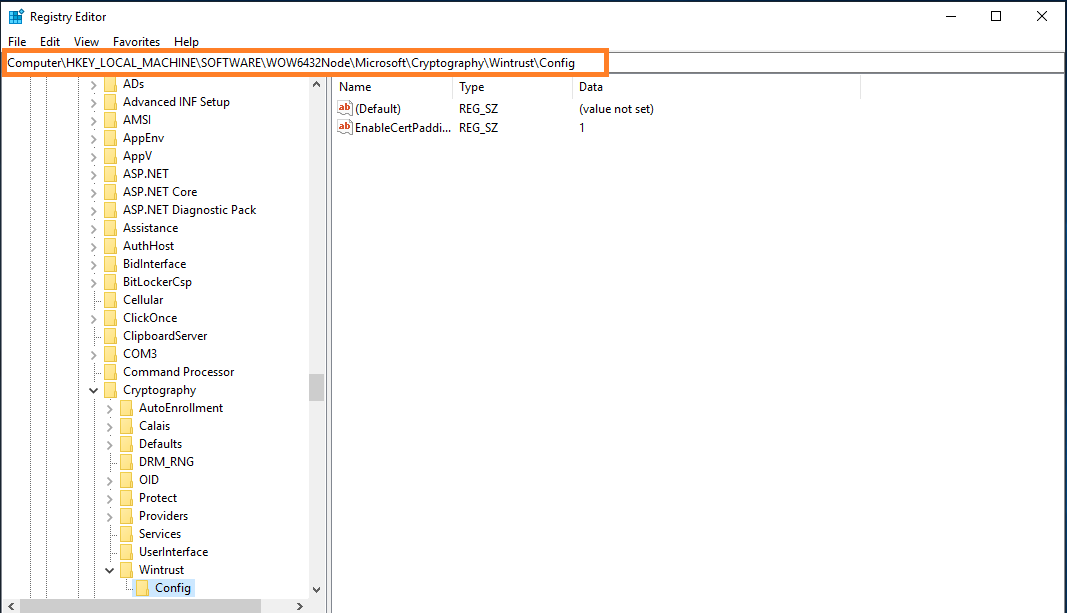Viewport: 1067px width, 613px height.
Task: Click the Config folder icon
Action: tap(142, 589)
